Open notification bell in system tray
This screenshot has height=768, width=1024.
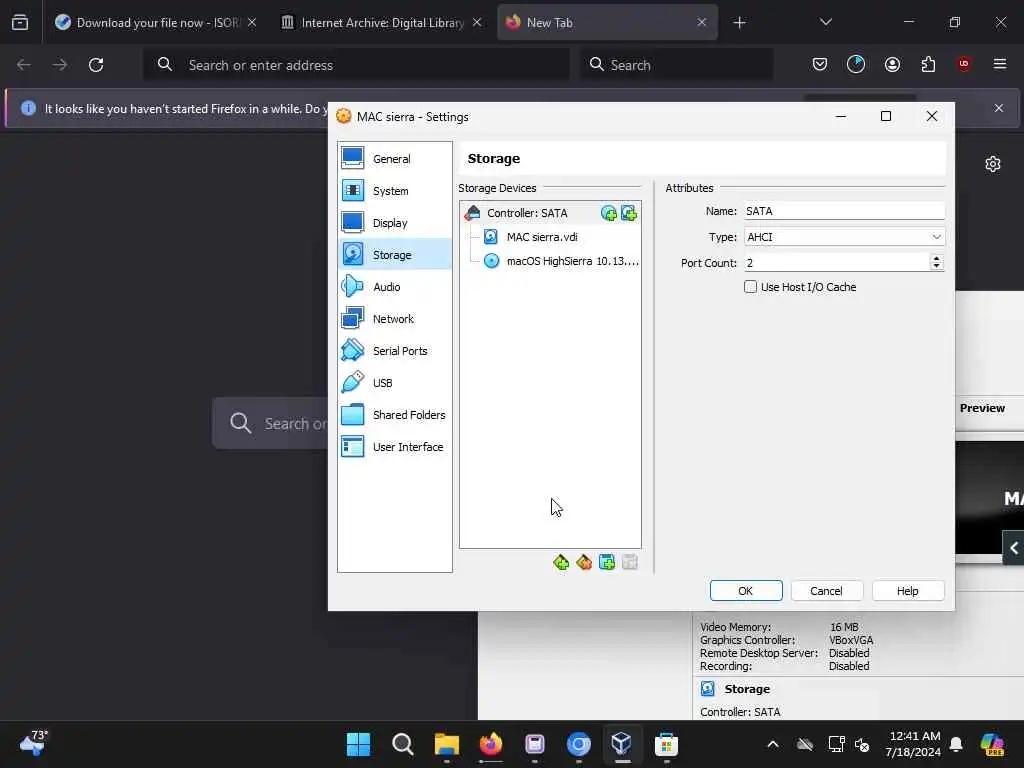pyautogui.click(x=956, y=744)
